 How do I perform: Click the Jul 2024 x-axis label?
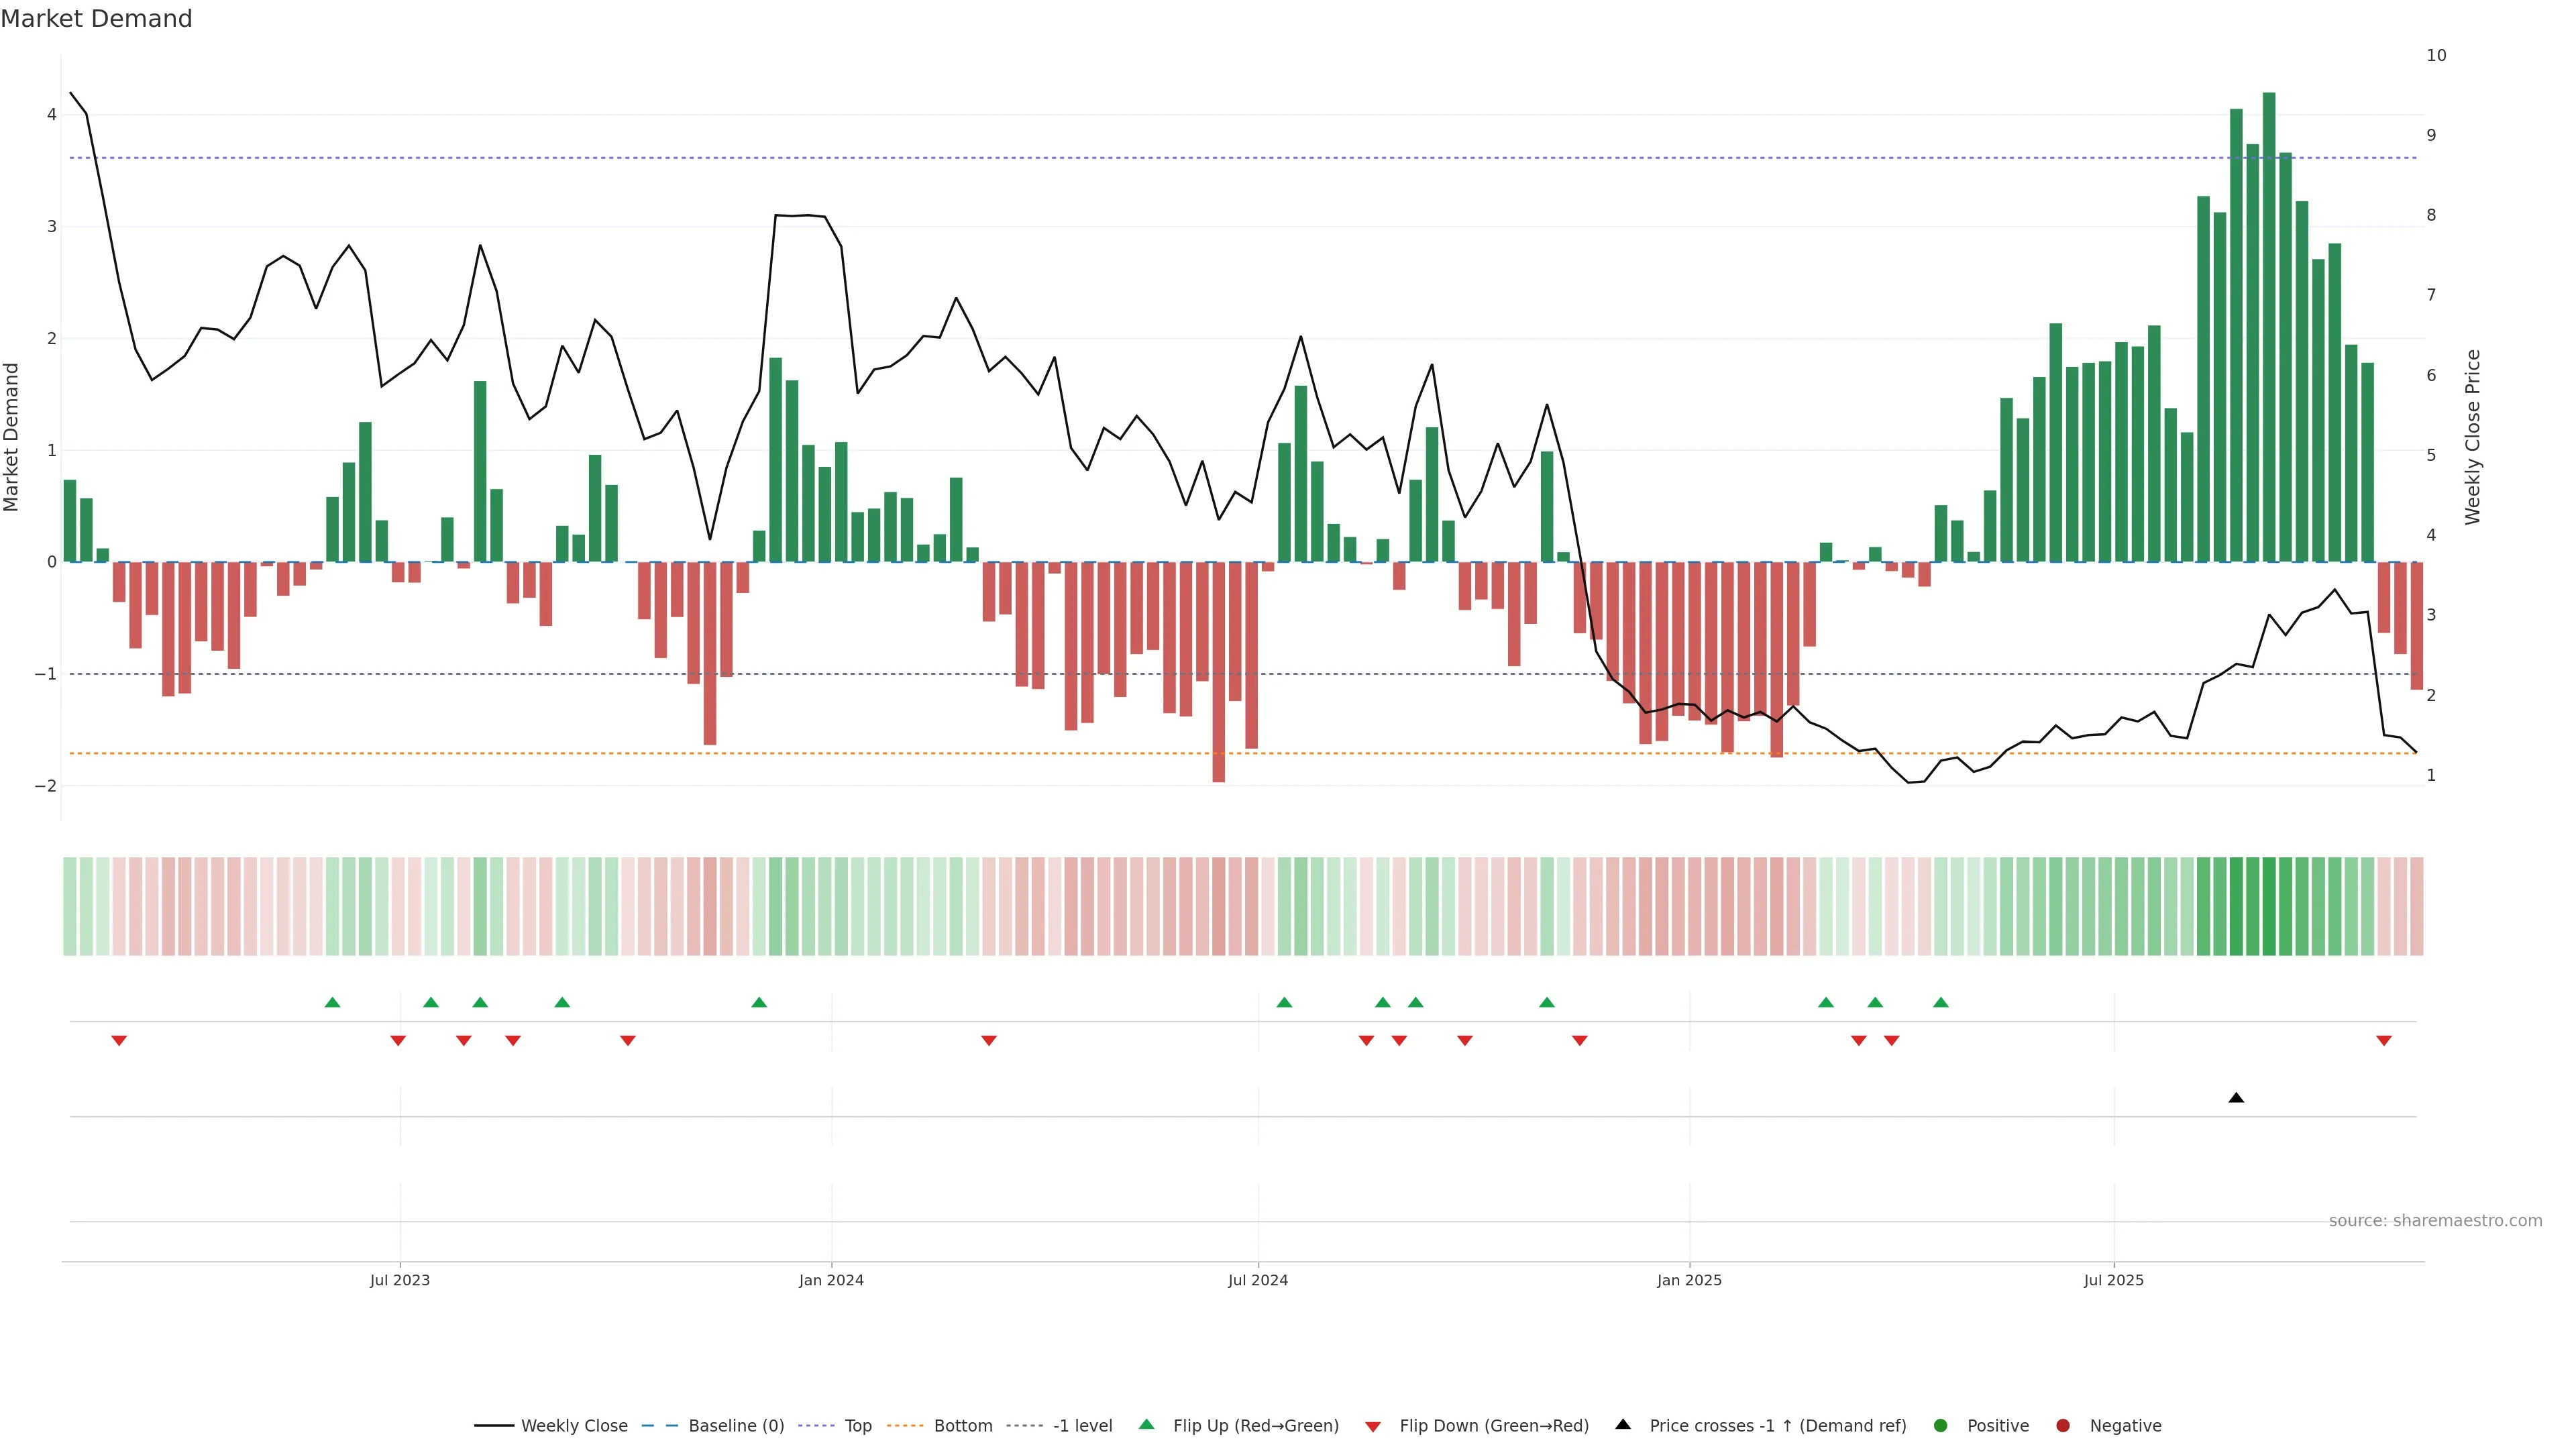point(1258,1280)
